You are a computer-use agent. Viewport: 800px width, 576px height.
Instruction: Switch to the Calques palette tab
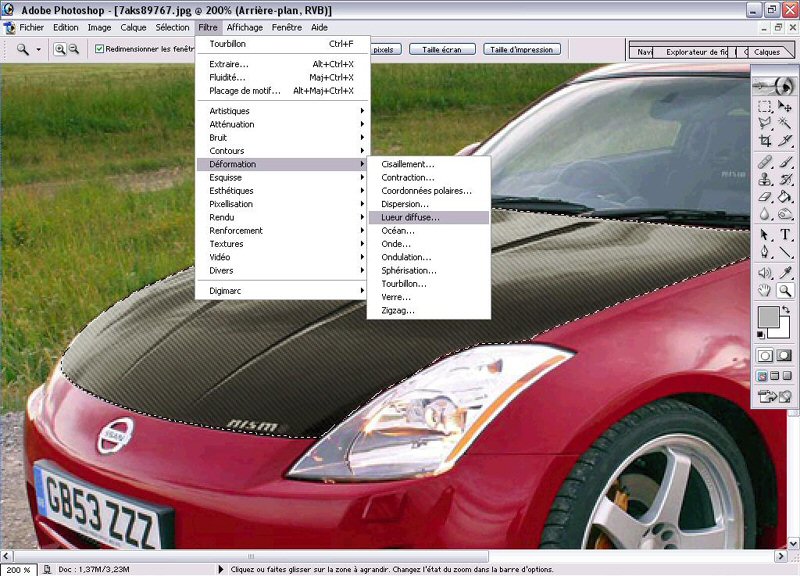767,52
